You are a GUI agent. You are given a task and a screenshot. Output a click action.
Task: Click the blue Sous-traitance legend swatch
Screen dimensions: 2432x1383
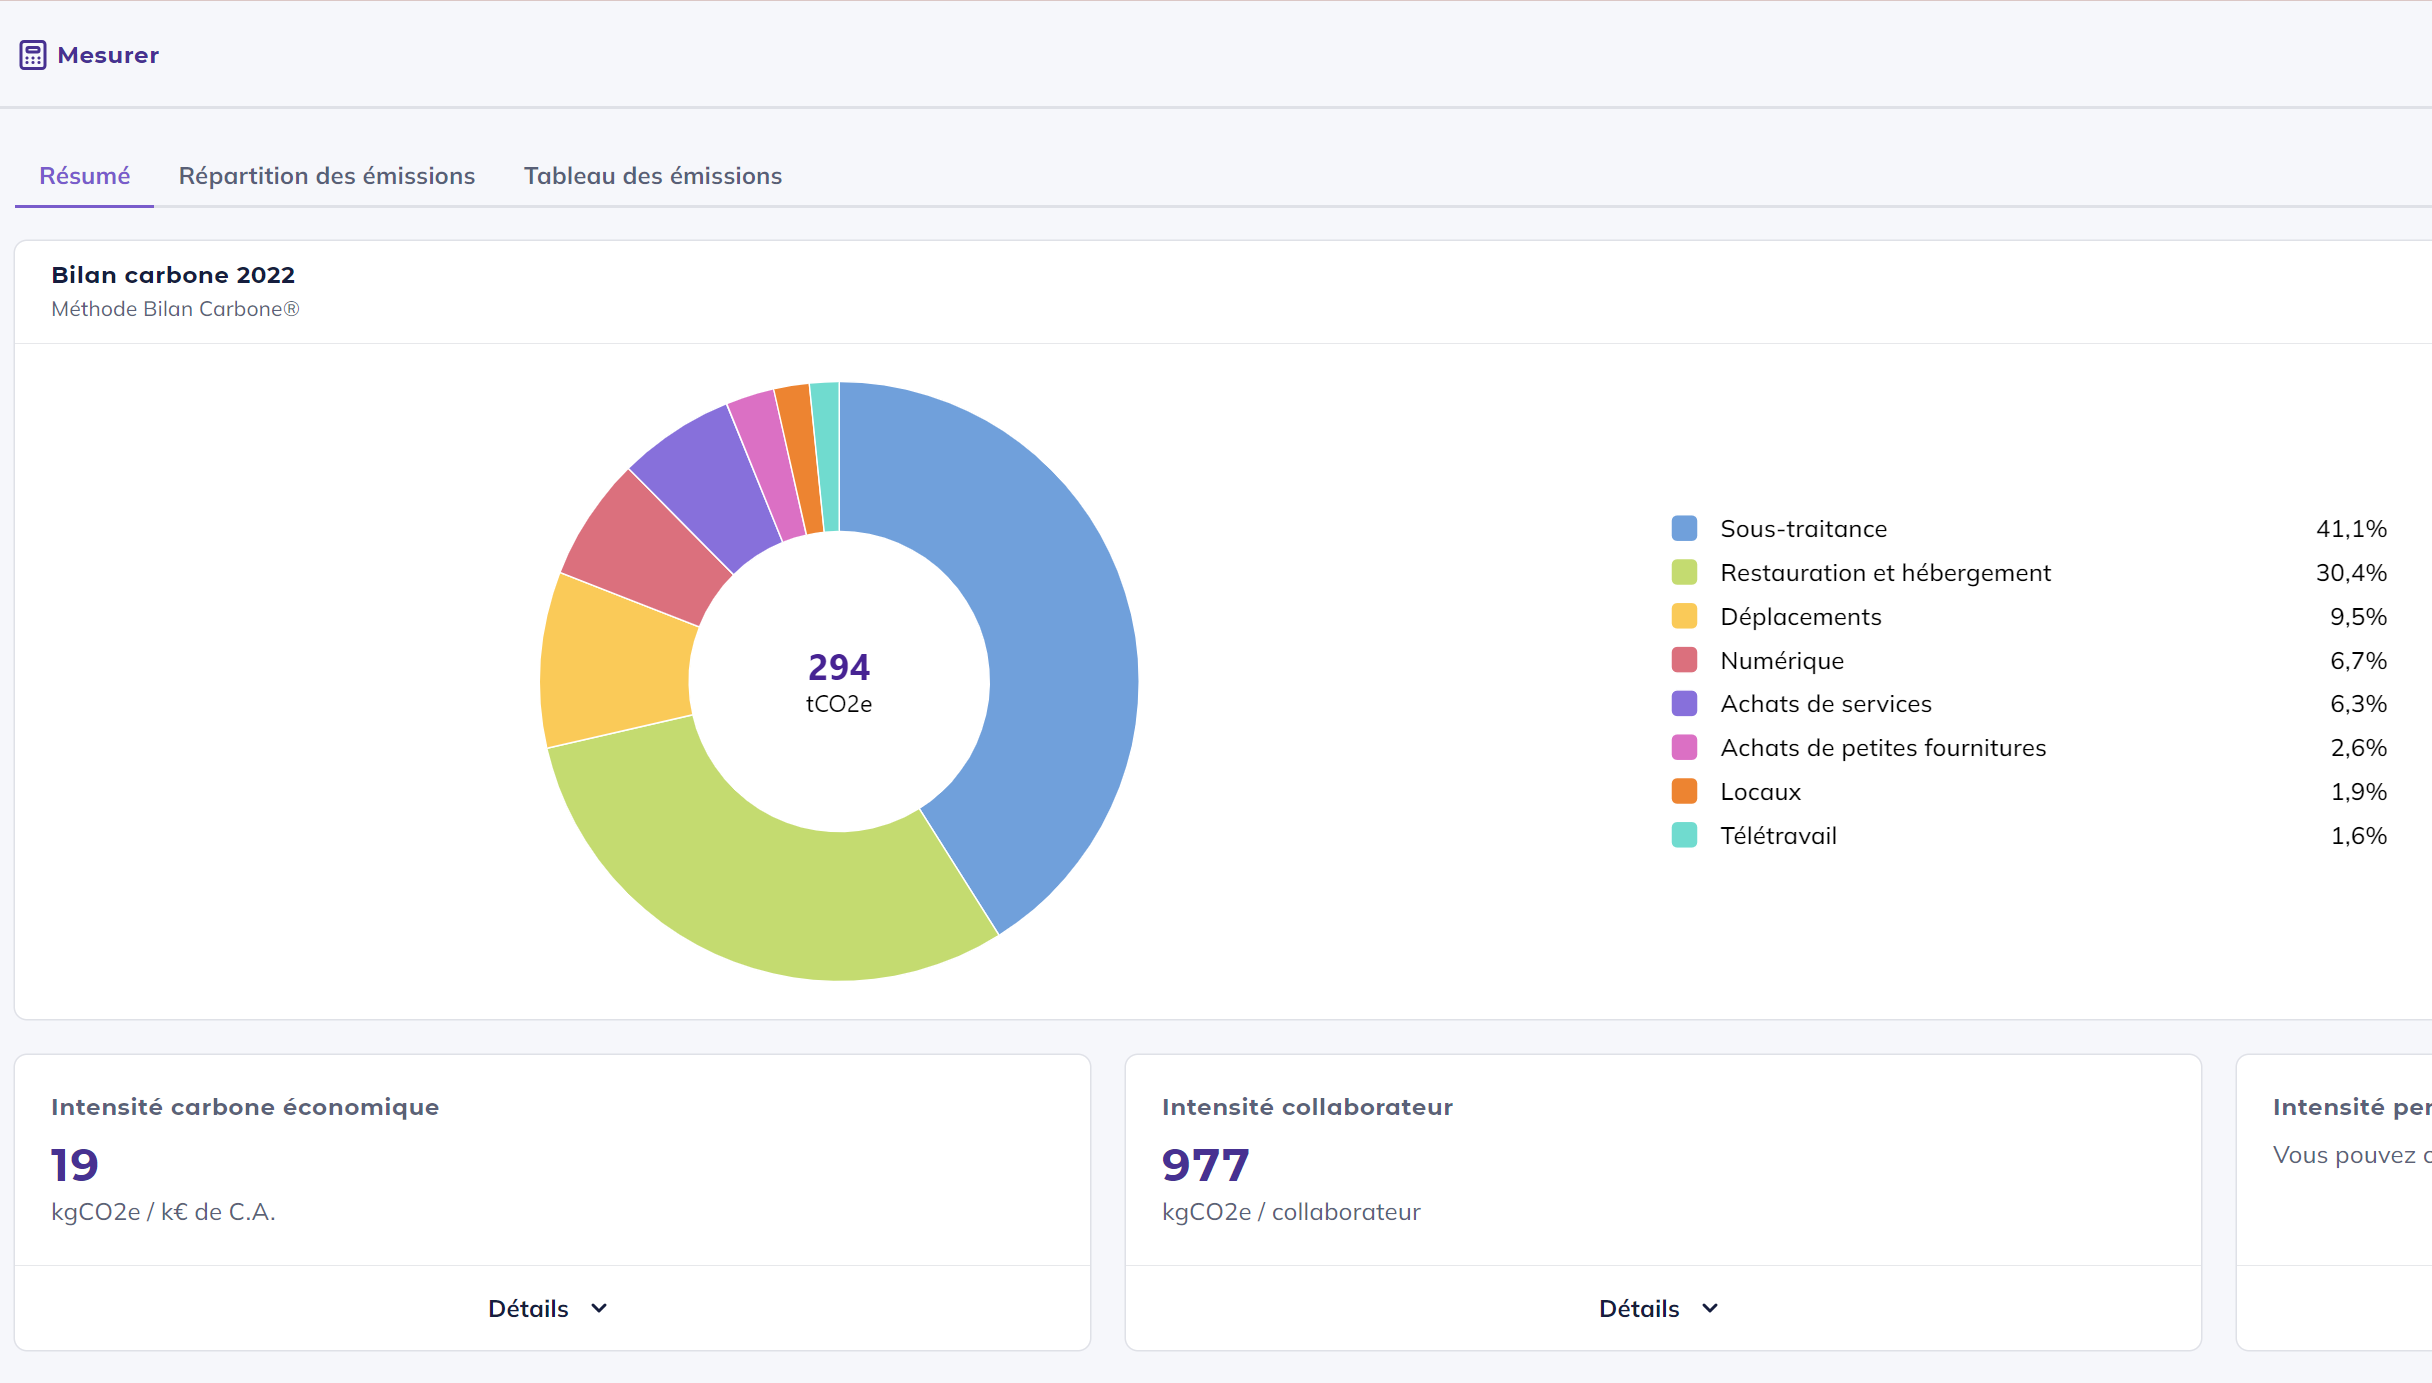pos(1684,529)
